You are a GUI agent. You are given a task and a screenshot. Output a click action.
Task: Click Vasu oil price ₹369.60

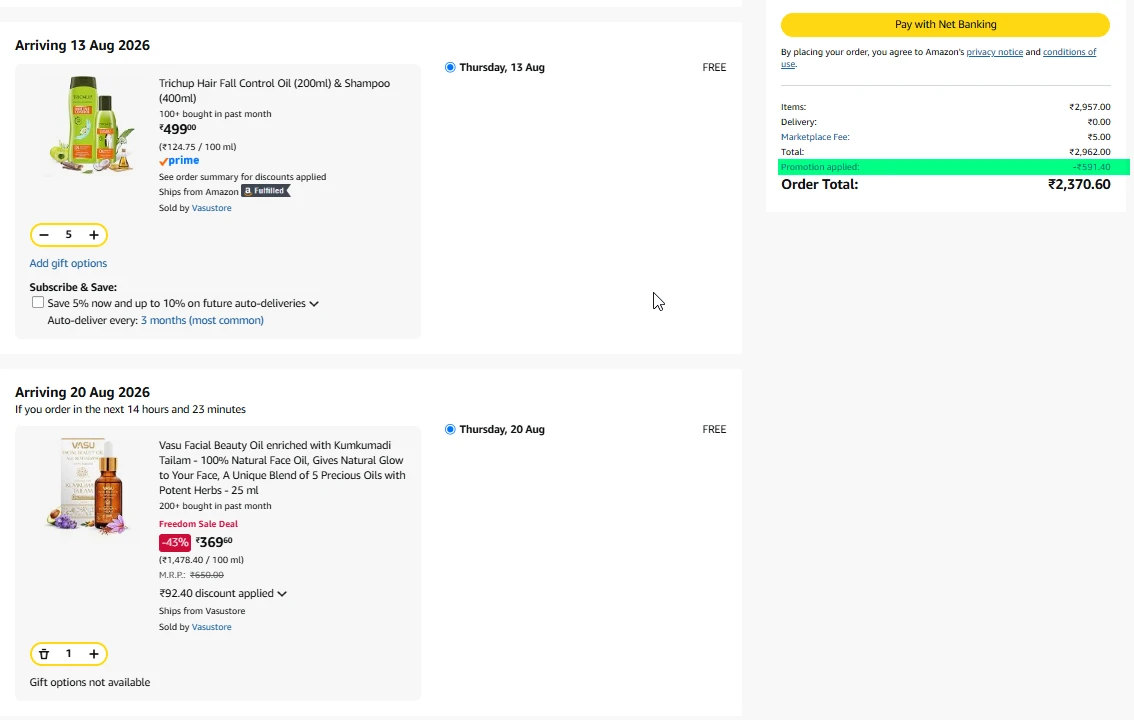(214, 542)
